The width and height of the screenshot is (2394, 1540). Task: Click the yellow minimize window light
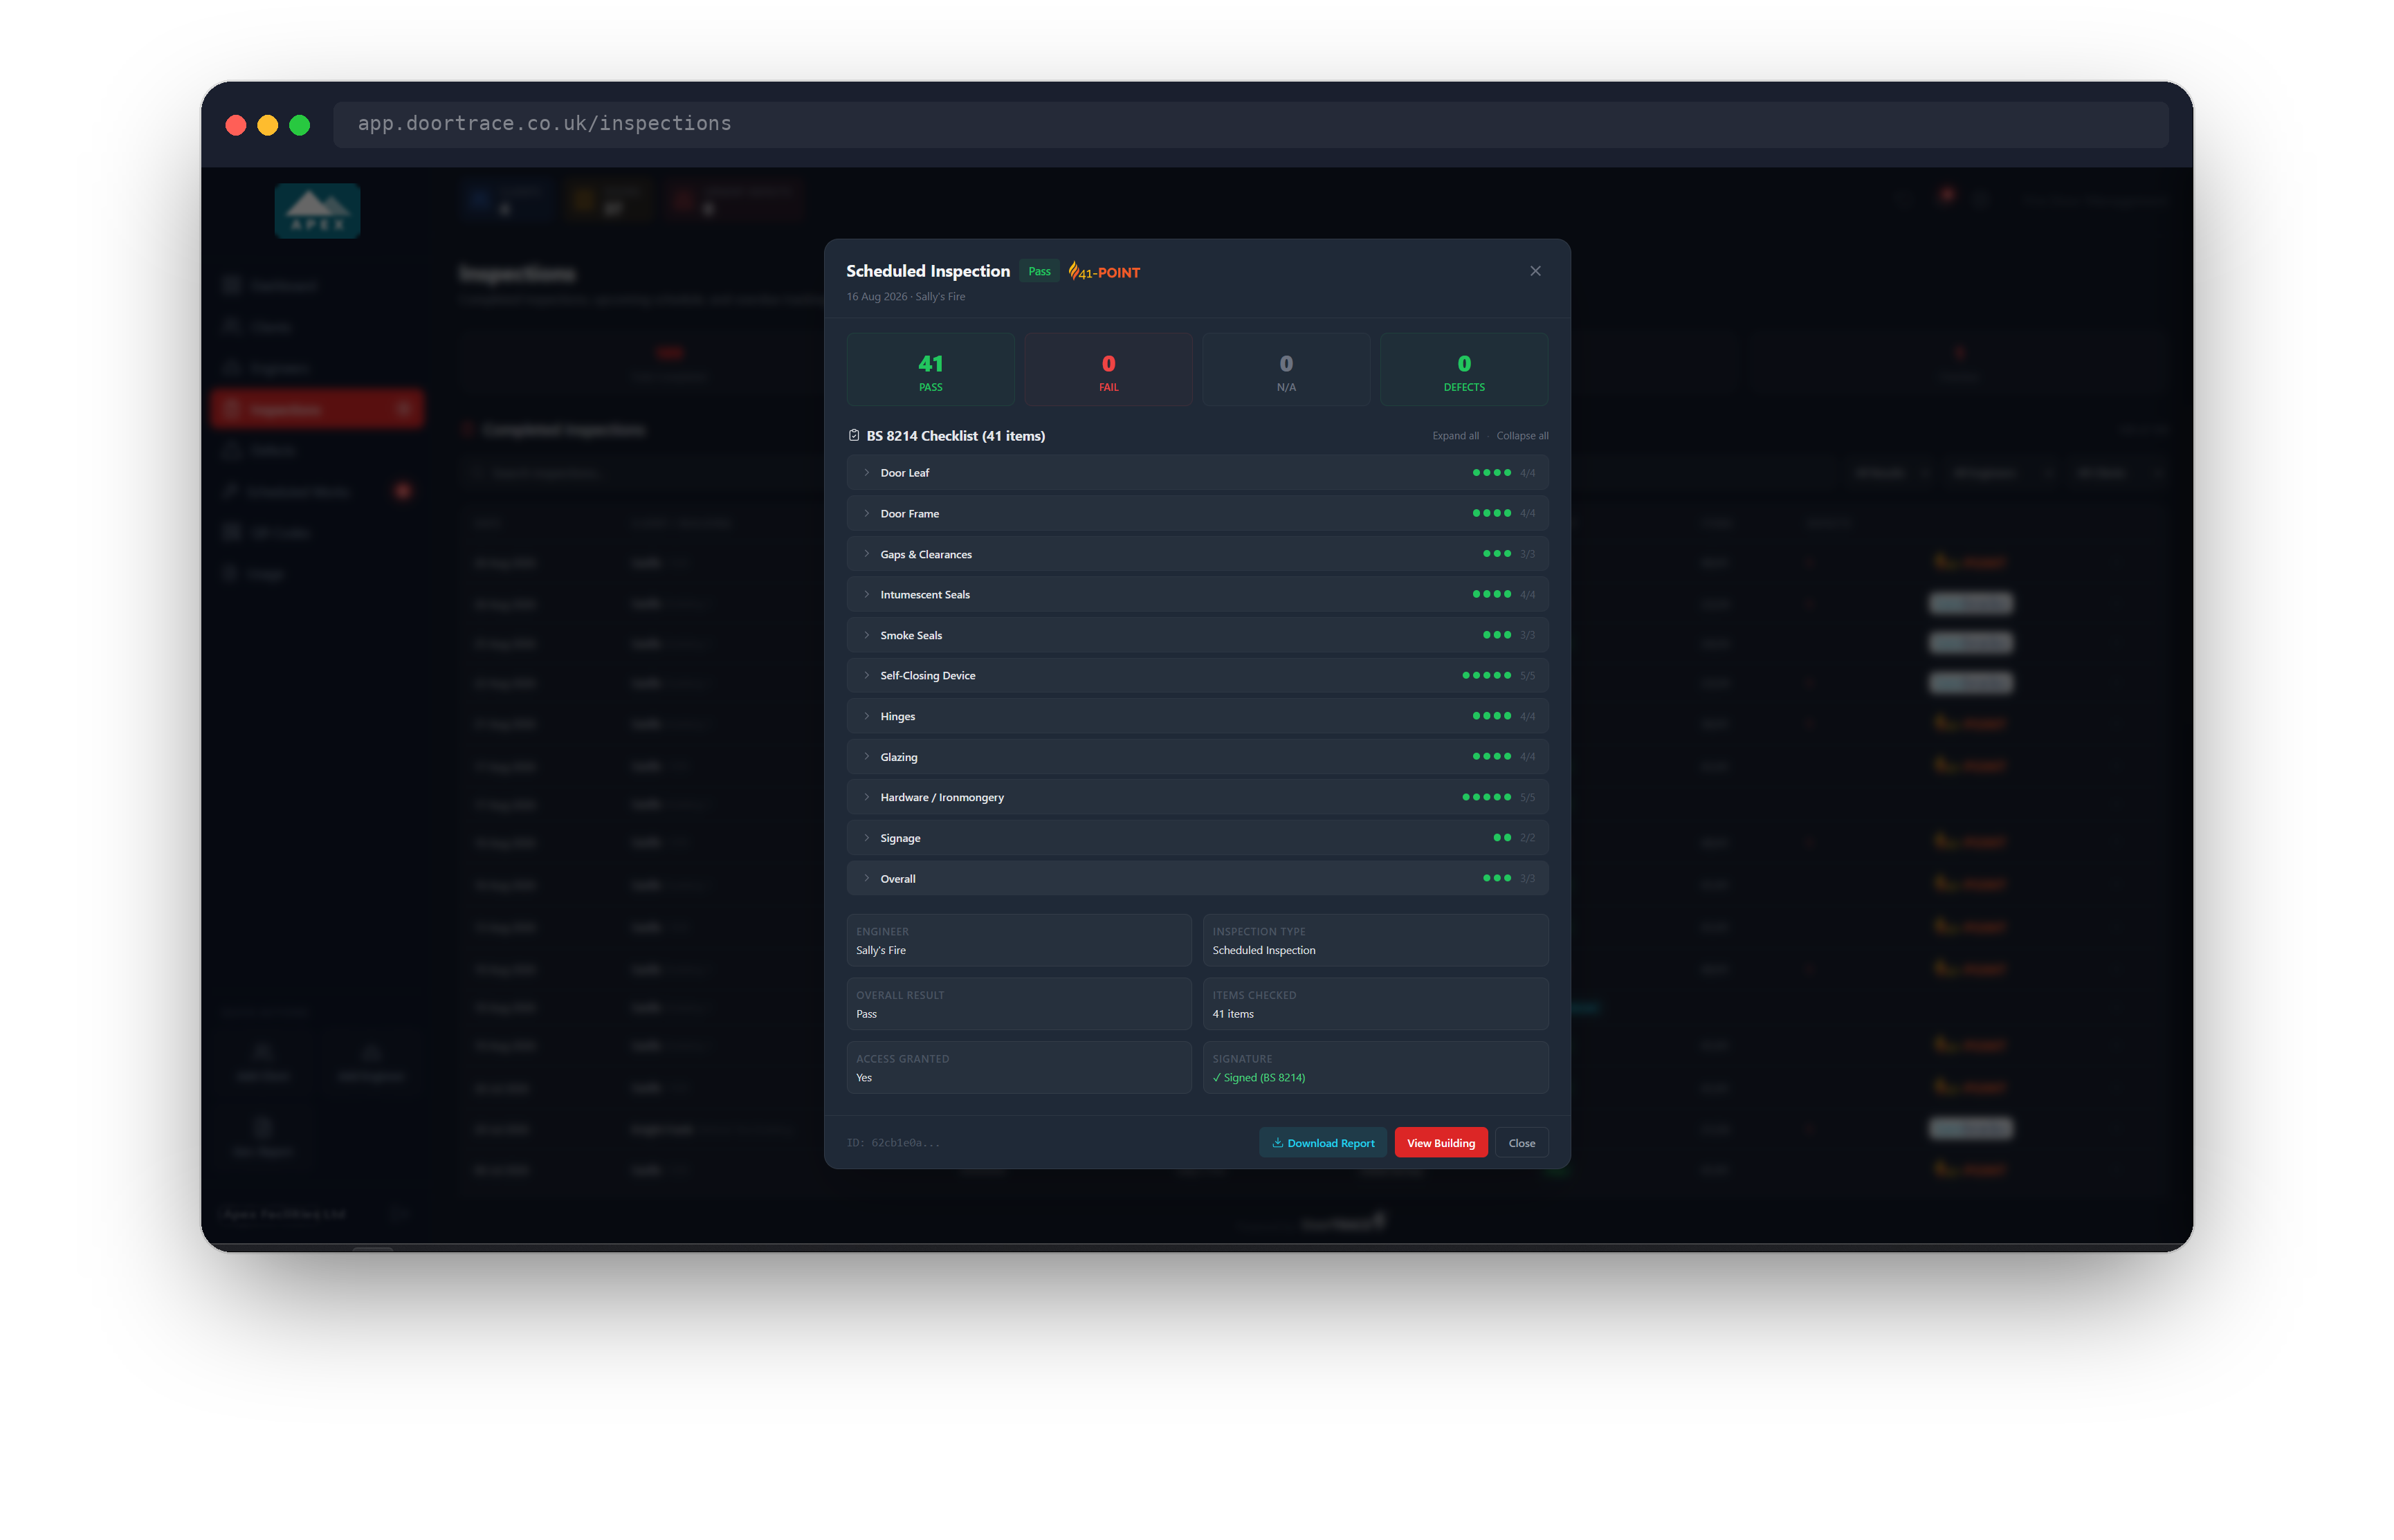(267, 125)
